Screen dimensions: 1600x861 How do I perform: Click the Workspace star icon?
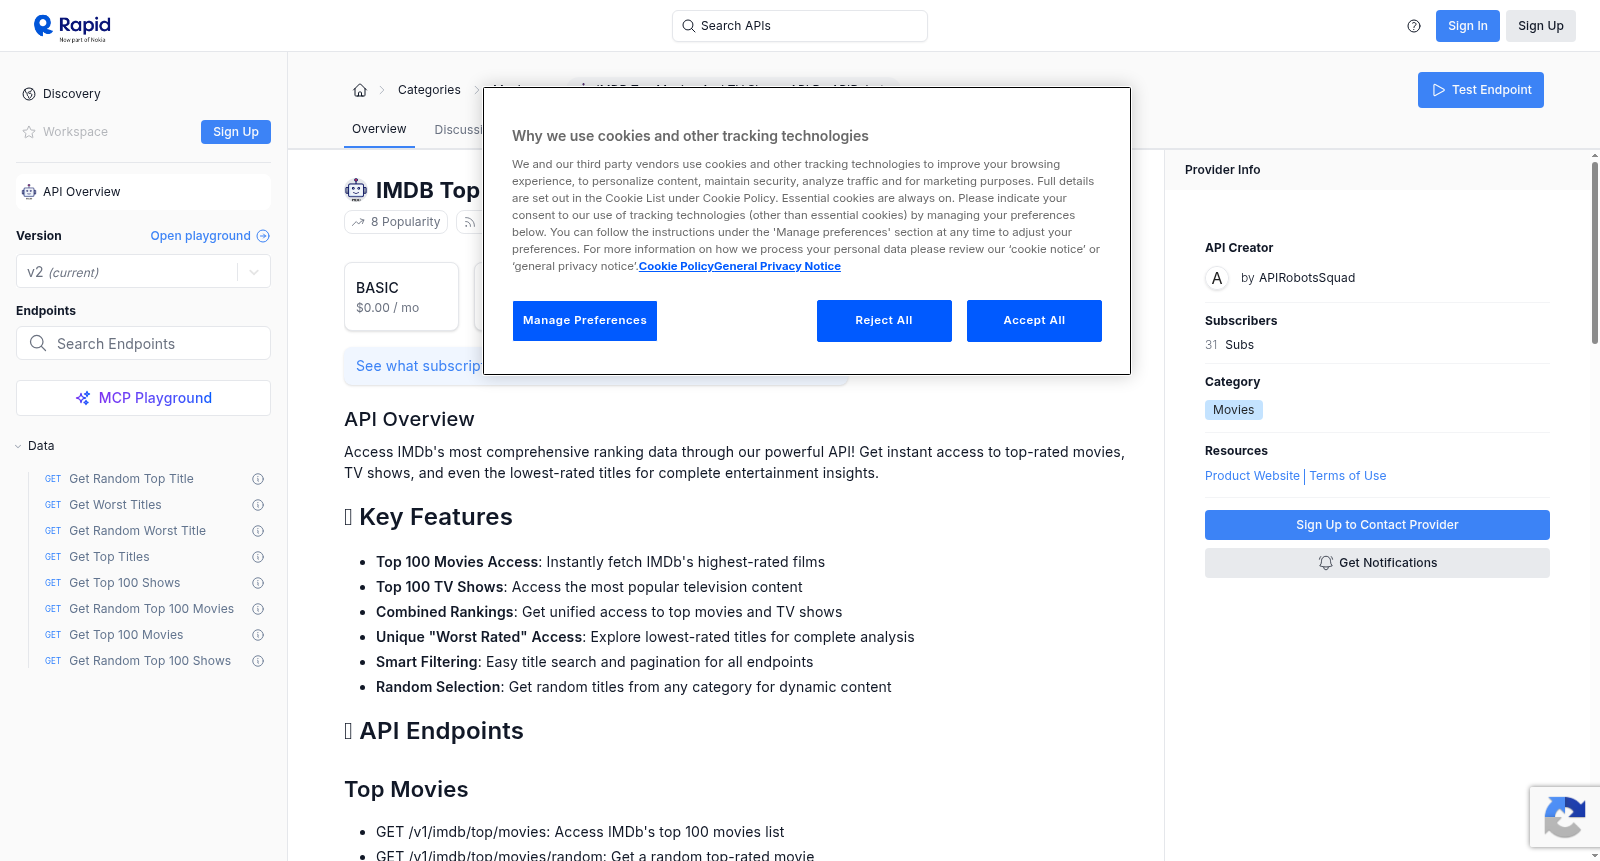tap(29, 132)
